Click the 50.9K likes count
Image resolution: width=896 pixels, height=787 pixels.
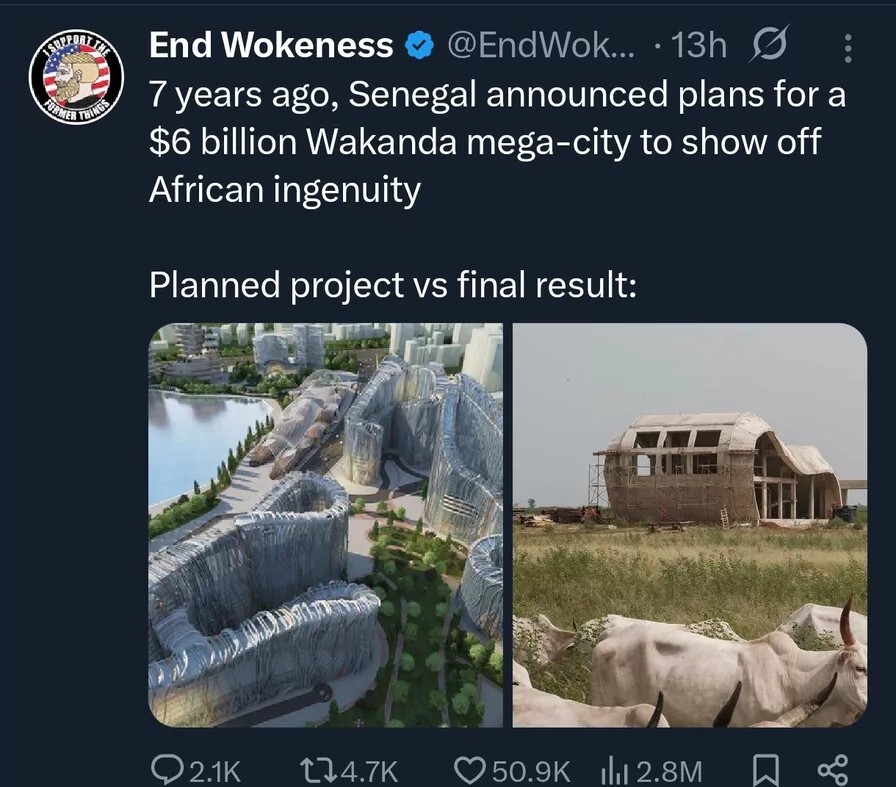[x=531, y=772]
